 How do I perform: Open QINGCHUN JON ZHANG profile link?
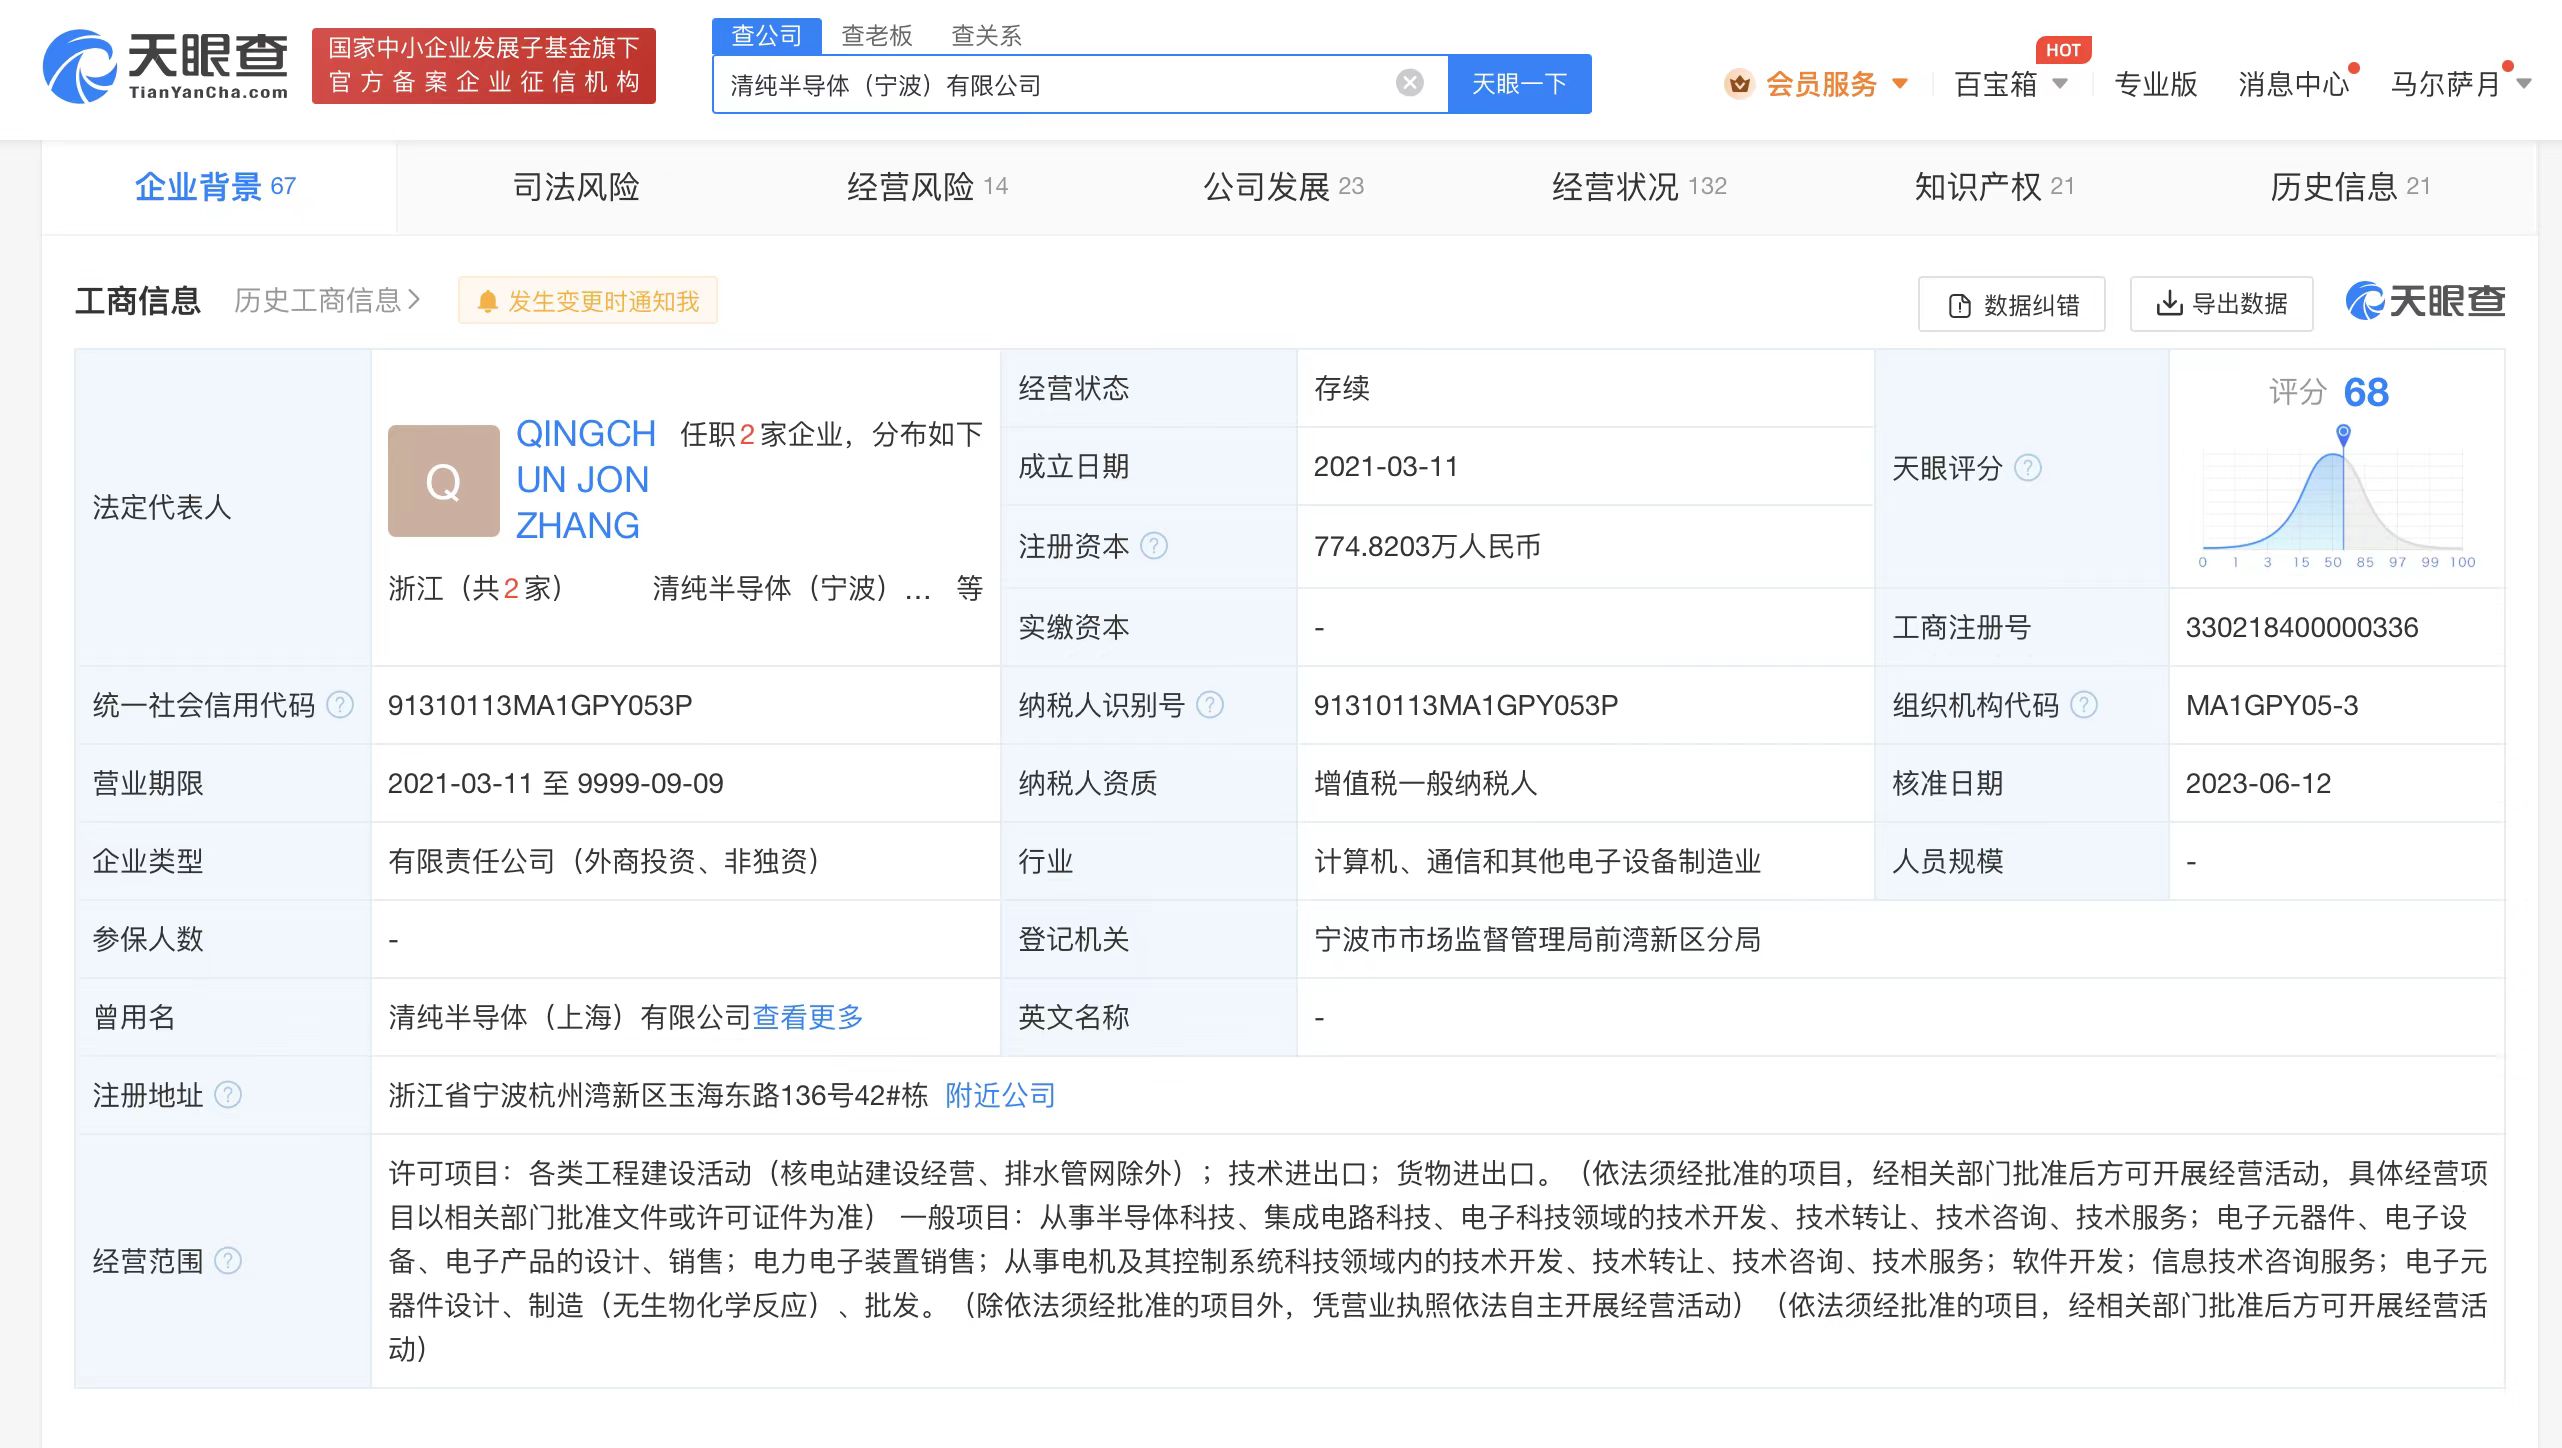pos(586,480)
